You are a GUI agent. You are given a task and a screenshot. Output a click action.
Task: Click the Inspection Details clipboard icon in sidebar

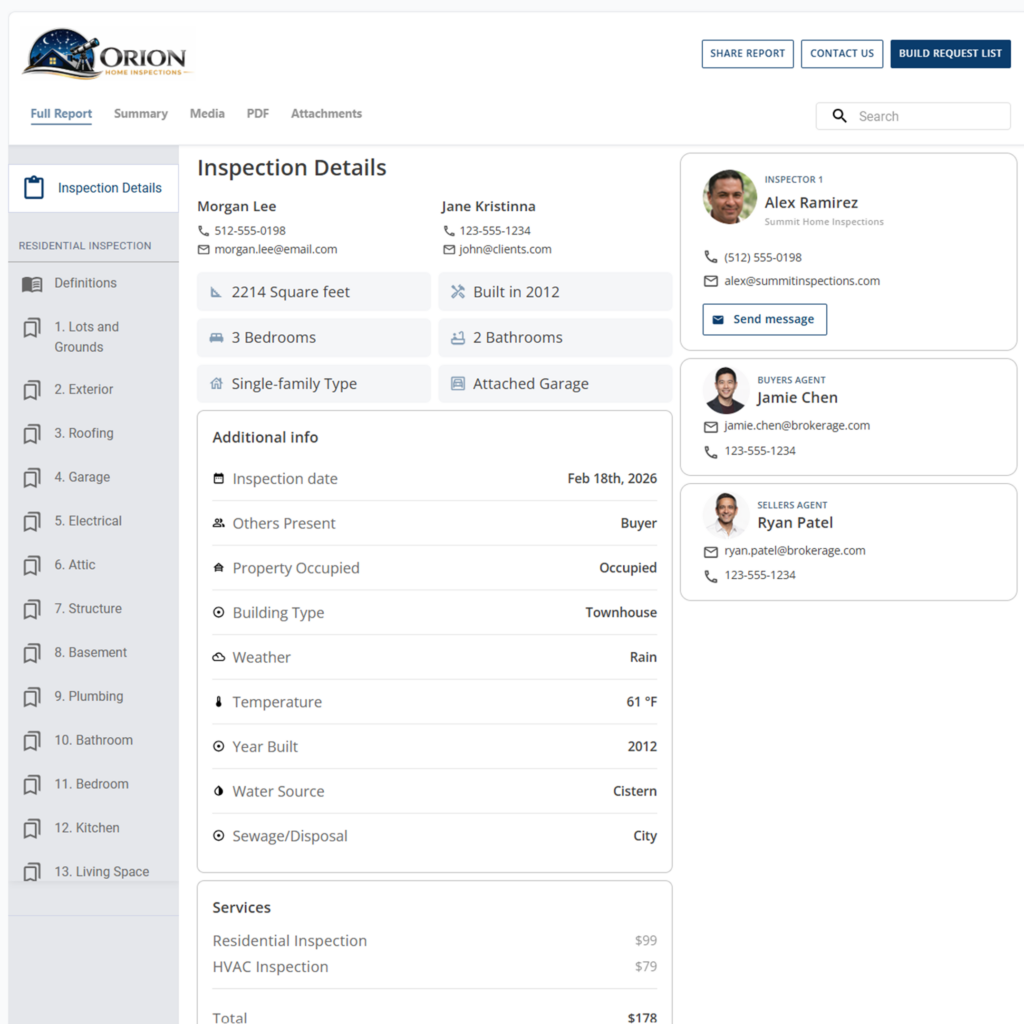[x=33, y=187]
